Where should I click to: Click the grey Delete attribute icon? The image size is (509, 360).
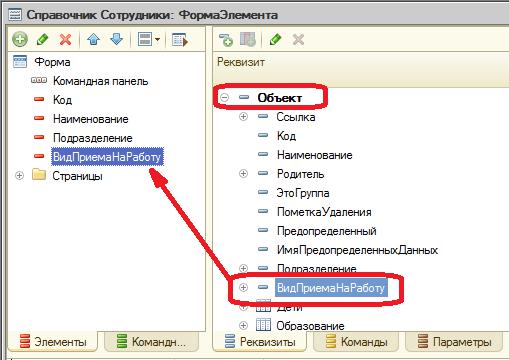coord(298,40)
